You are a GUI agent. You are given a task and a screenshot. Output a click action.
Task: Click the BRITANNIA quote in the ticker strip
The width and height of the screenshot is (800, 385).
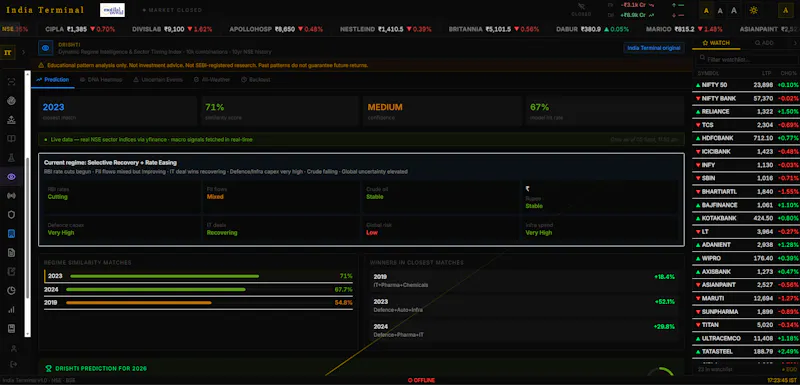point(493,29)
